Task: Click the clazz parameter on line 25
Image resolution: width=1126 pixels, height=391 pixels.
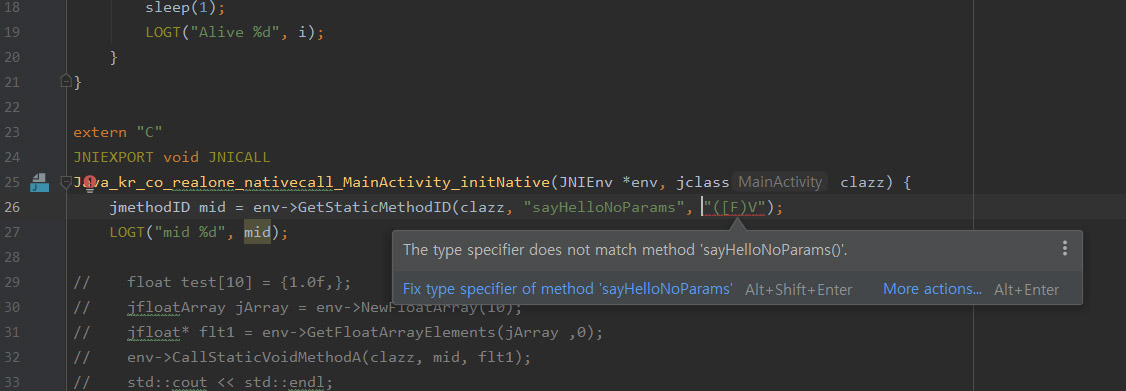Action: pyautogui.click(x=862, y=183)
